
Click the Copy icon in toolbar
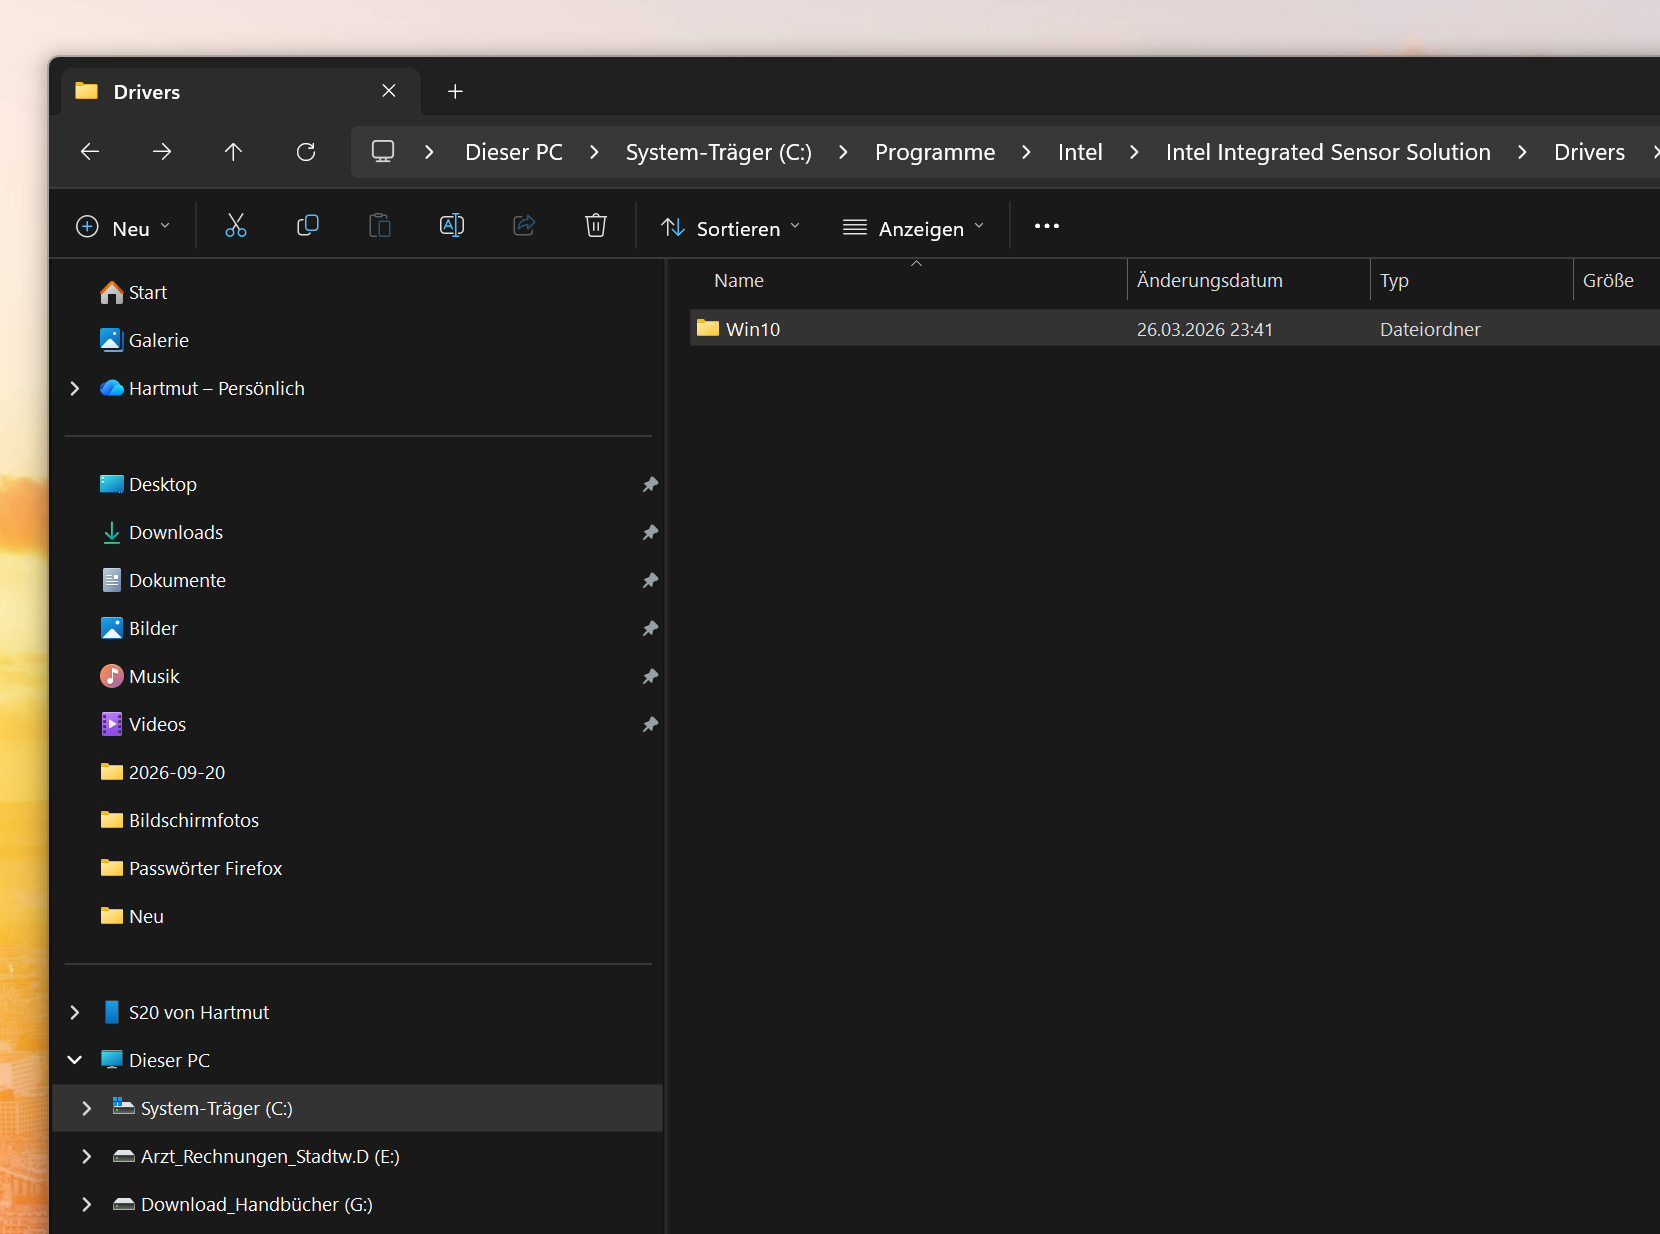point(308,226)
